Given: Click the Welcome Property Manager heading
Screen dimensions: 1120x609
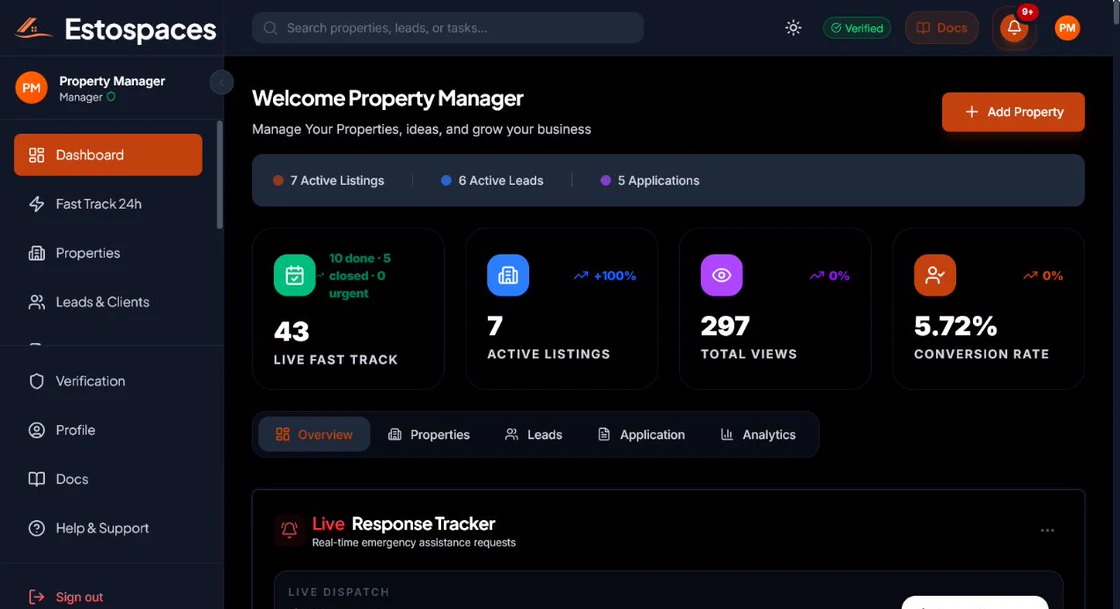Looking at the screenshot, I should [388, 98].
